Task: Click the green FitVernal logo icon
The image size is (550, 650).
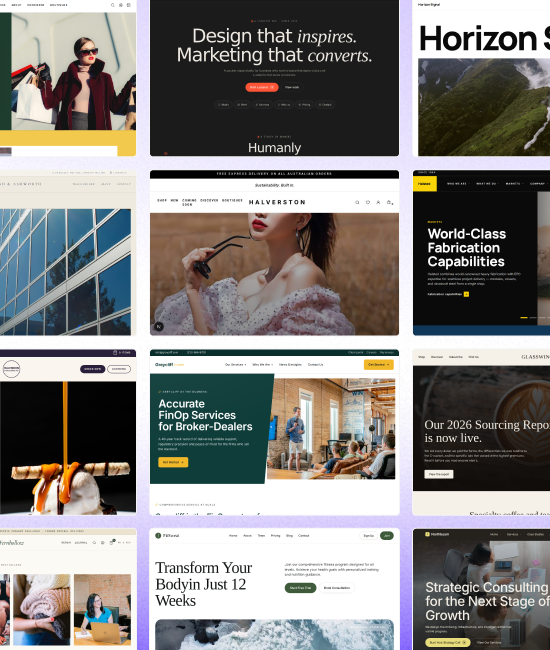Action: pos(158,536)
